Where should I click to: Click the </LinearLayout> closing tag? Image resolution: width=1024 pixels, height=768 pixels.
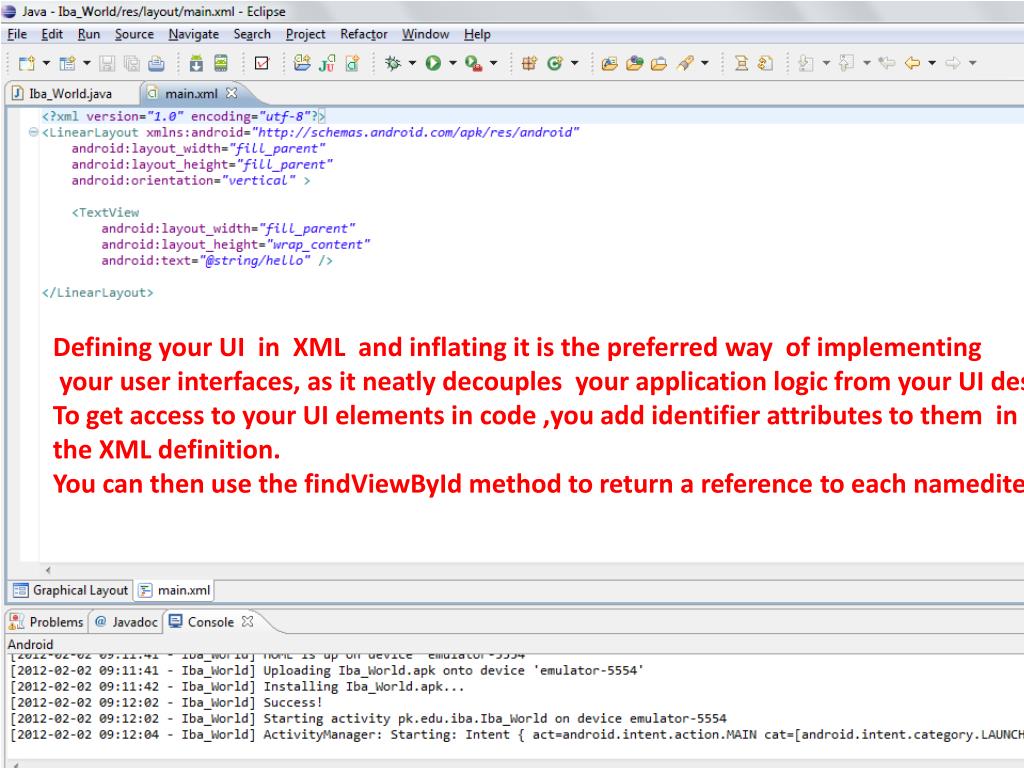coord(97,293)
